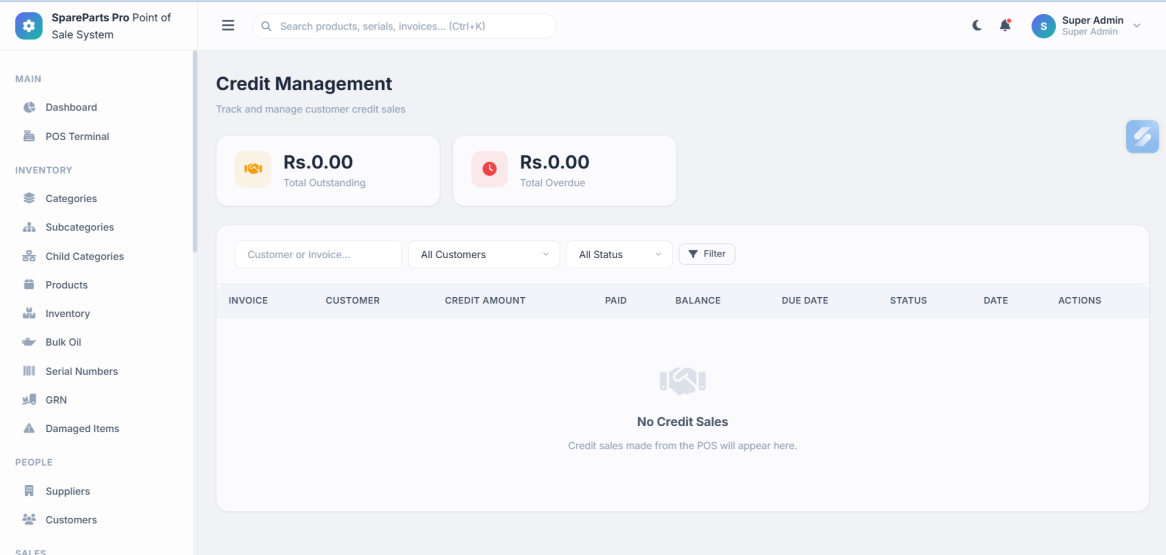
Task: Click the DATE column header
Action: click(x=996, y=301)
